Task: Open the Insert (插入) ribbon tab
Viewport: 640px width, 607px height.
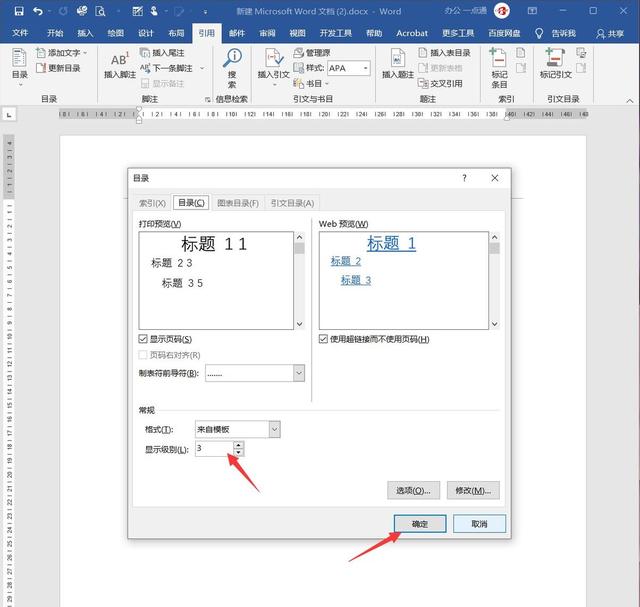Action: tap(85, 33)
